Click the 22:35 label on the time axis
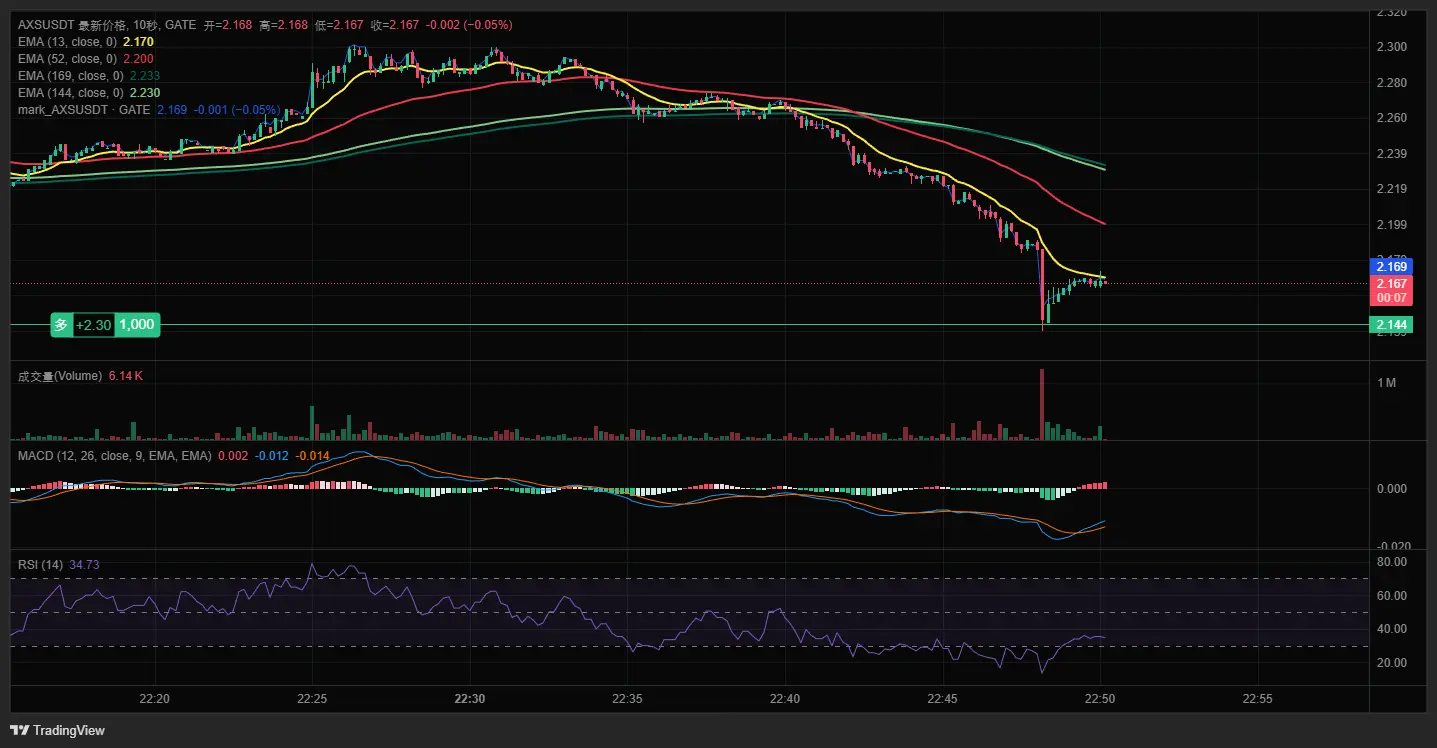Screen dimensions: 1437x748 coord(627,698)
